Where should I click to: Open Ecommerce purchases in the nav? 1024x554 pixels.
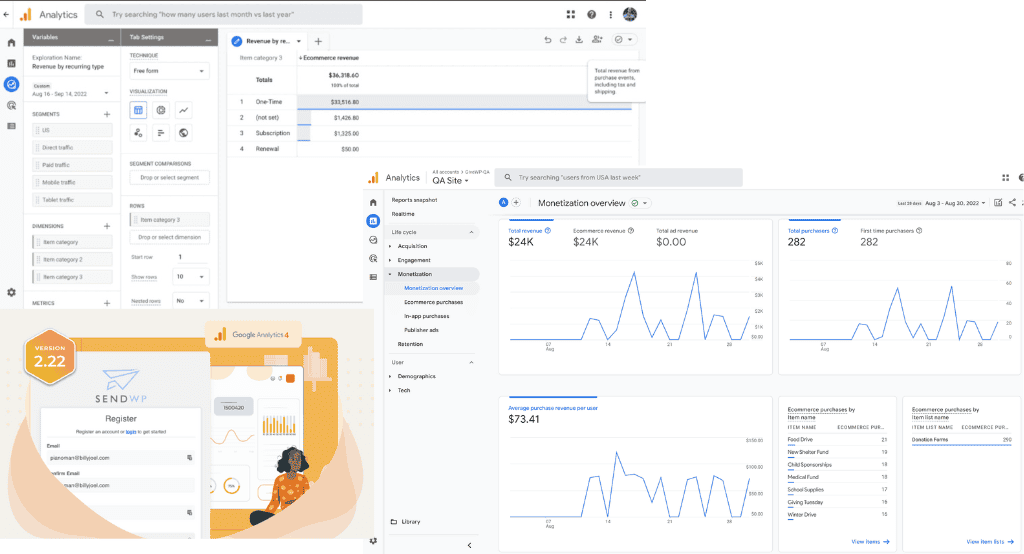pyautogui.click(x=434, y=302)
